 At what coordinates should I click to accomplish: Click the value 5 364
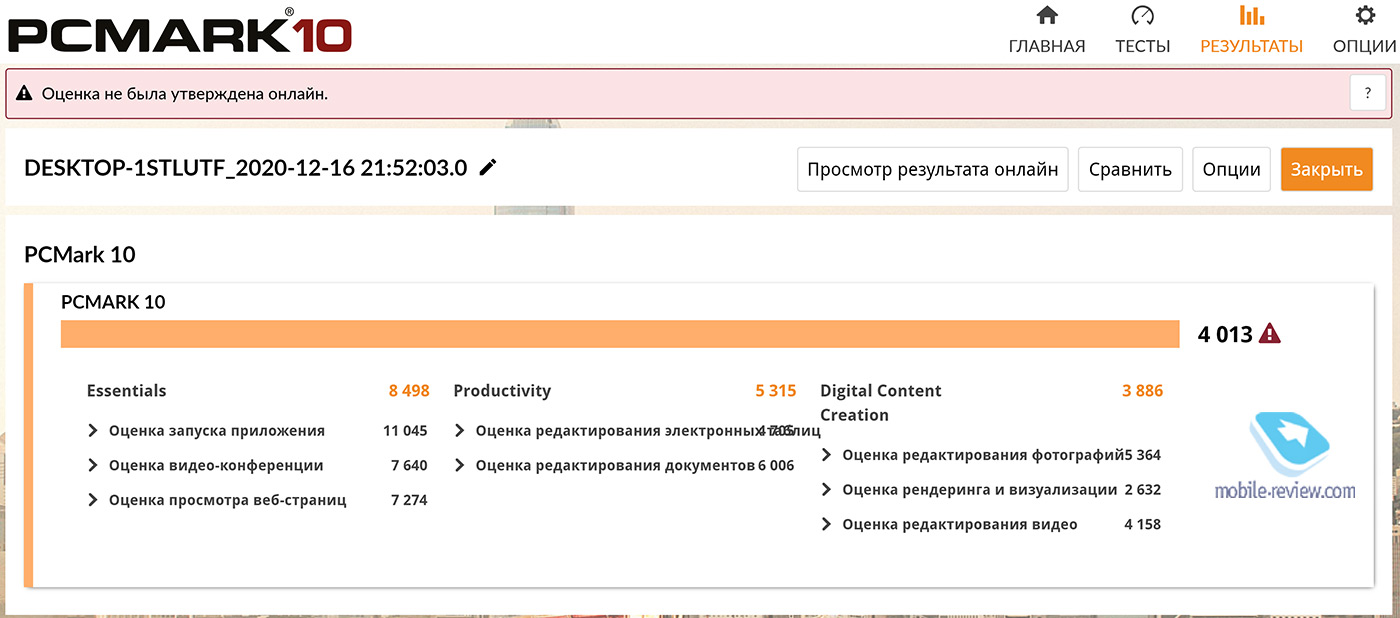[x=1143, y=455]
